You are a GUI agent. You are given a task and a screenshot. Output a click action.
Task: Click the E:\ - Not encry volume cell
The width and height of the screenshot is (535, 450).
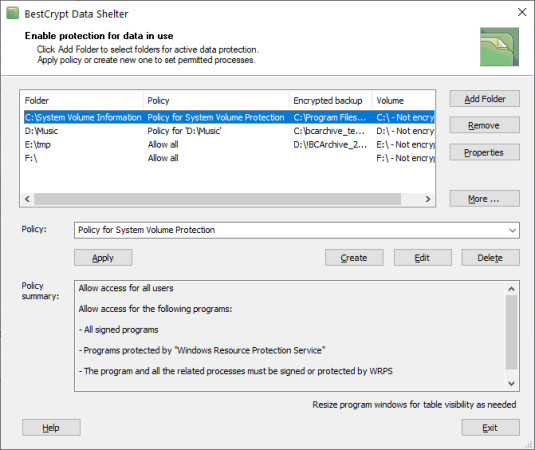tap(405, 145)
